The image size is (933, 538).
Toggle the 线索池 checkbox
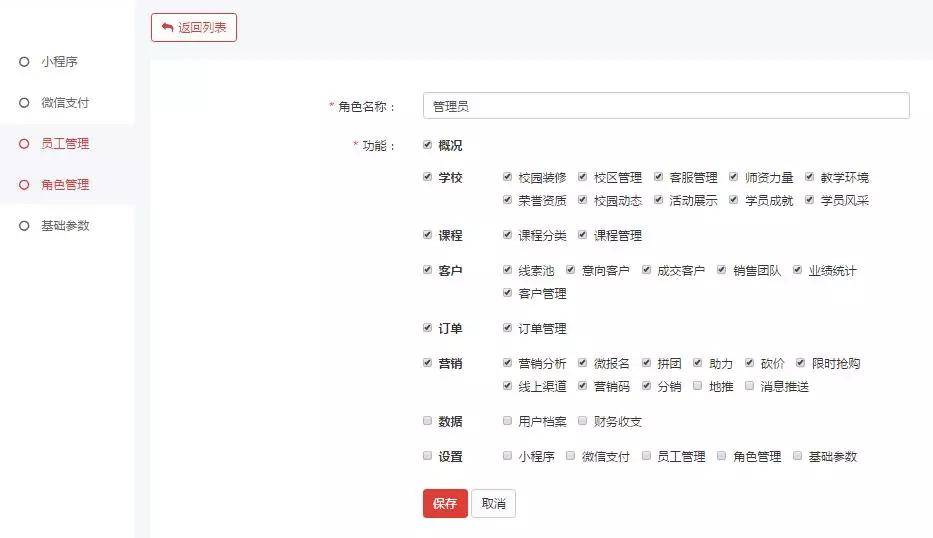click(508, 270)
